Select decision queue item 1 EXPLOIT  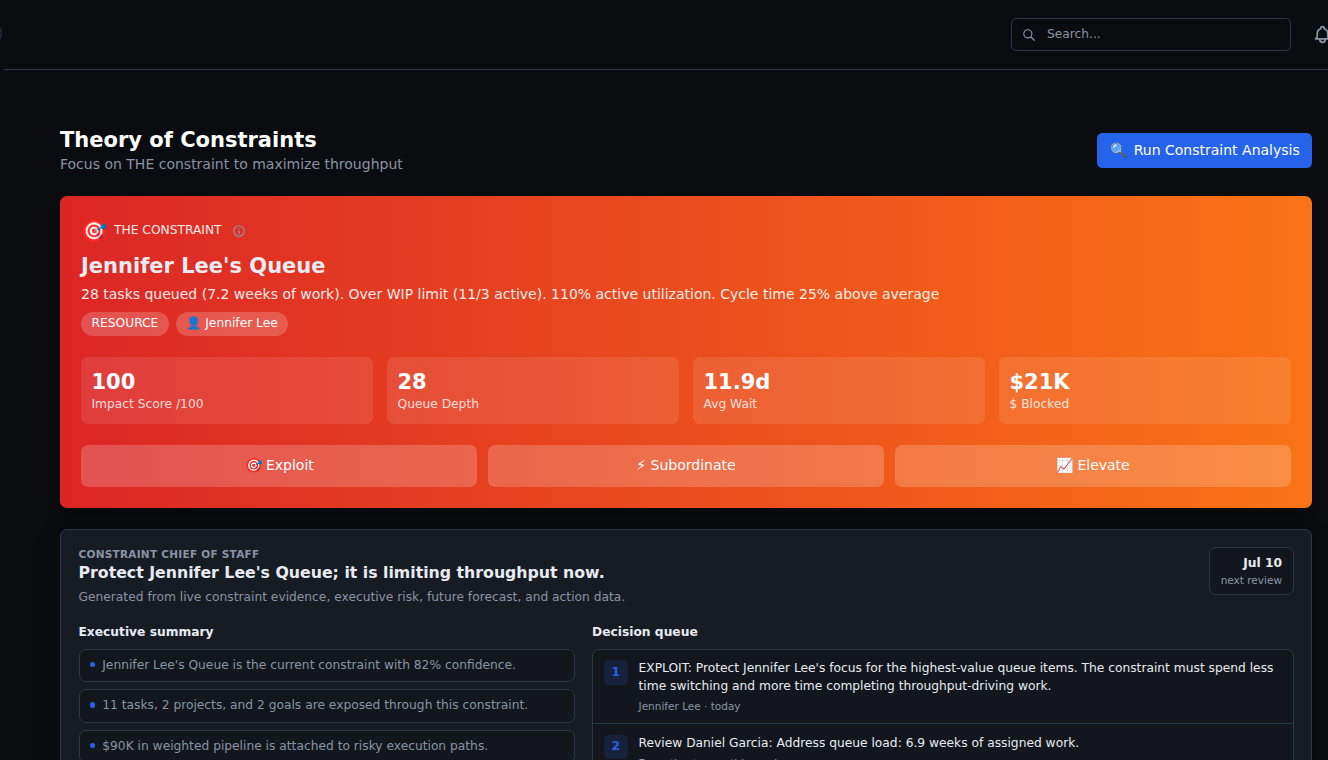[x=943, y=686]
